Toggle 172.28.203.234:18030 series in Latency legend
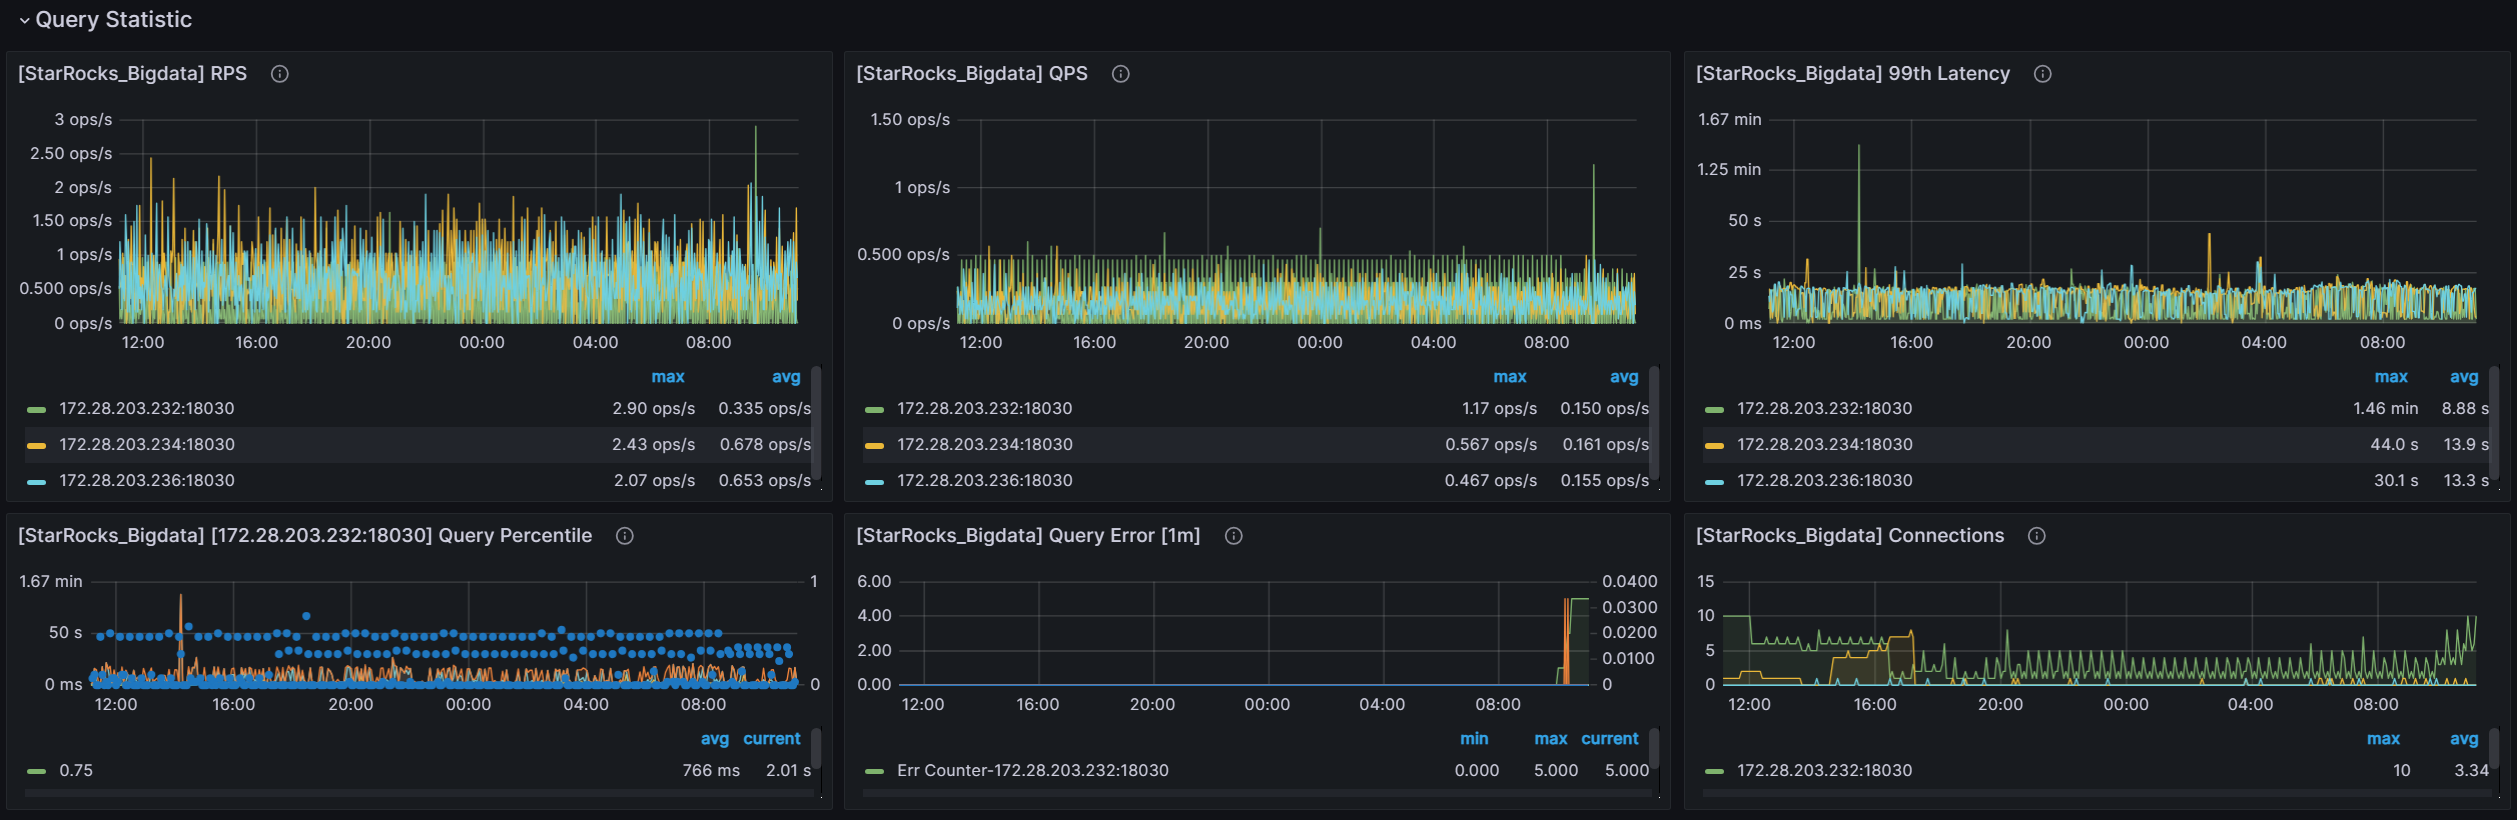The width and height of the screenshot is (2517, 820). click(x=1825, y=445)
